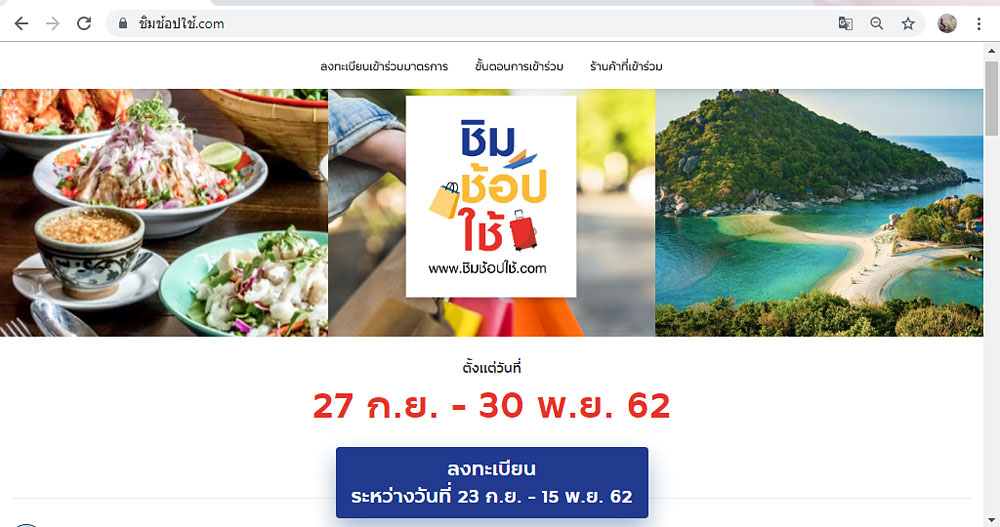Open the user profile avatar
Viewport: 1000px width, 527px height.
947,24
